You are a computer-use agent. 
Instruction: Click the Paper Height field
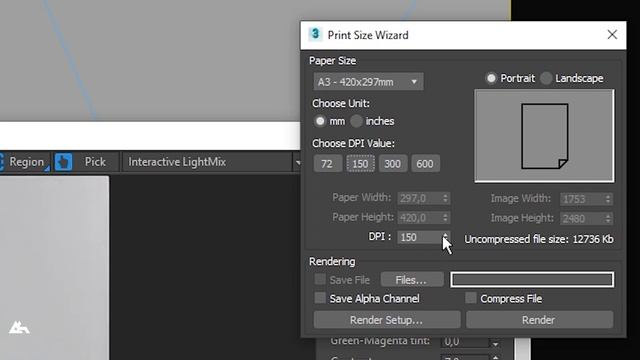point(420,218)
